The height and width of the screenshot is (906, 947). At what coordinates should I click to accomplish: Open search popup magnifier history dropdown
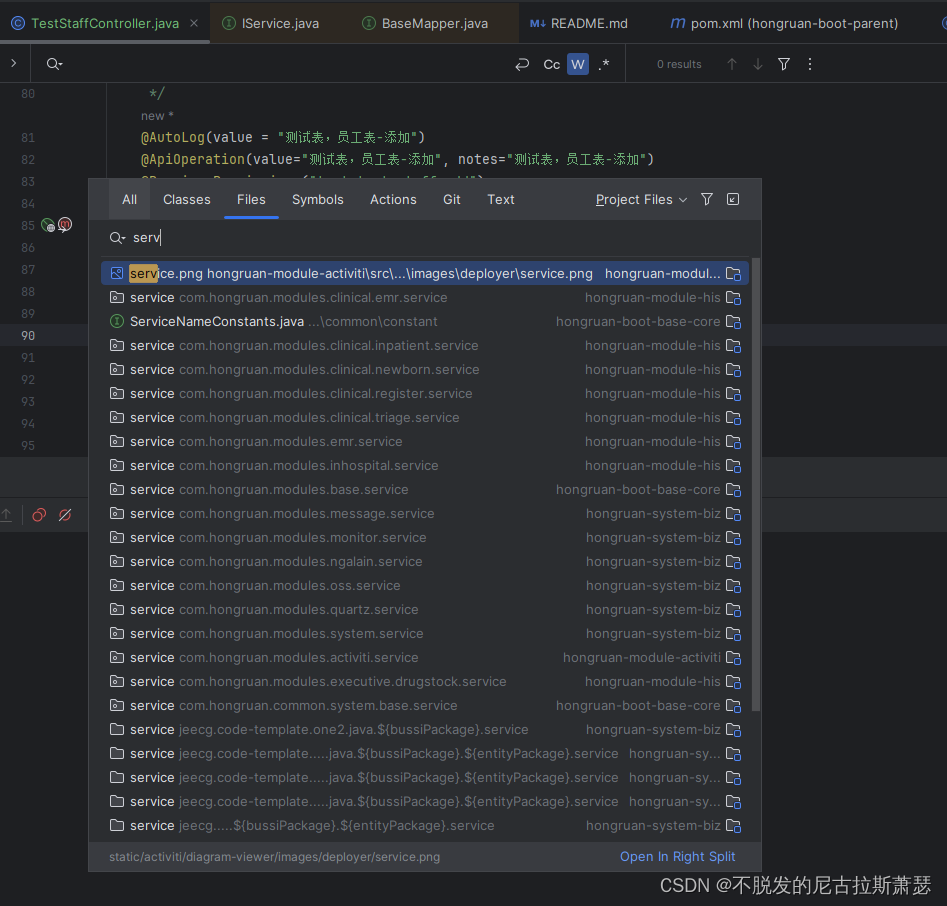(x=117, y=237)
